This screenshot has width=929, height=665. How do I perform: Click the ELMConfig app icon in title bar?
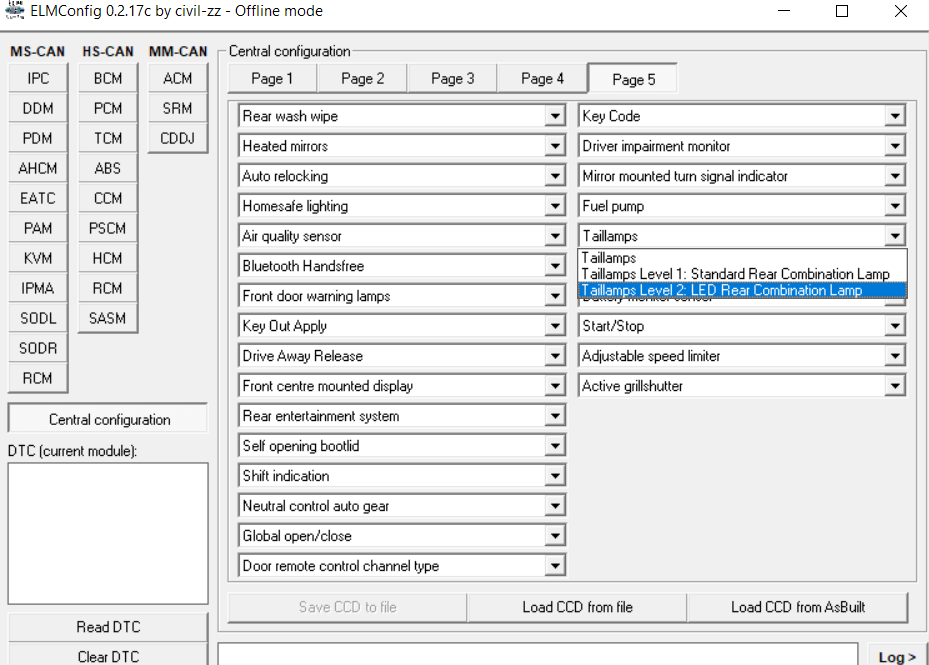15,11
